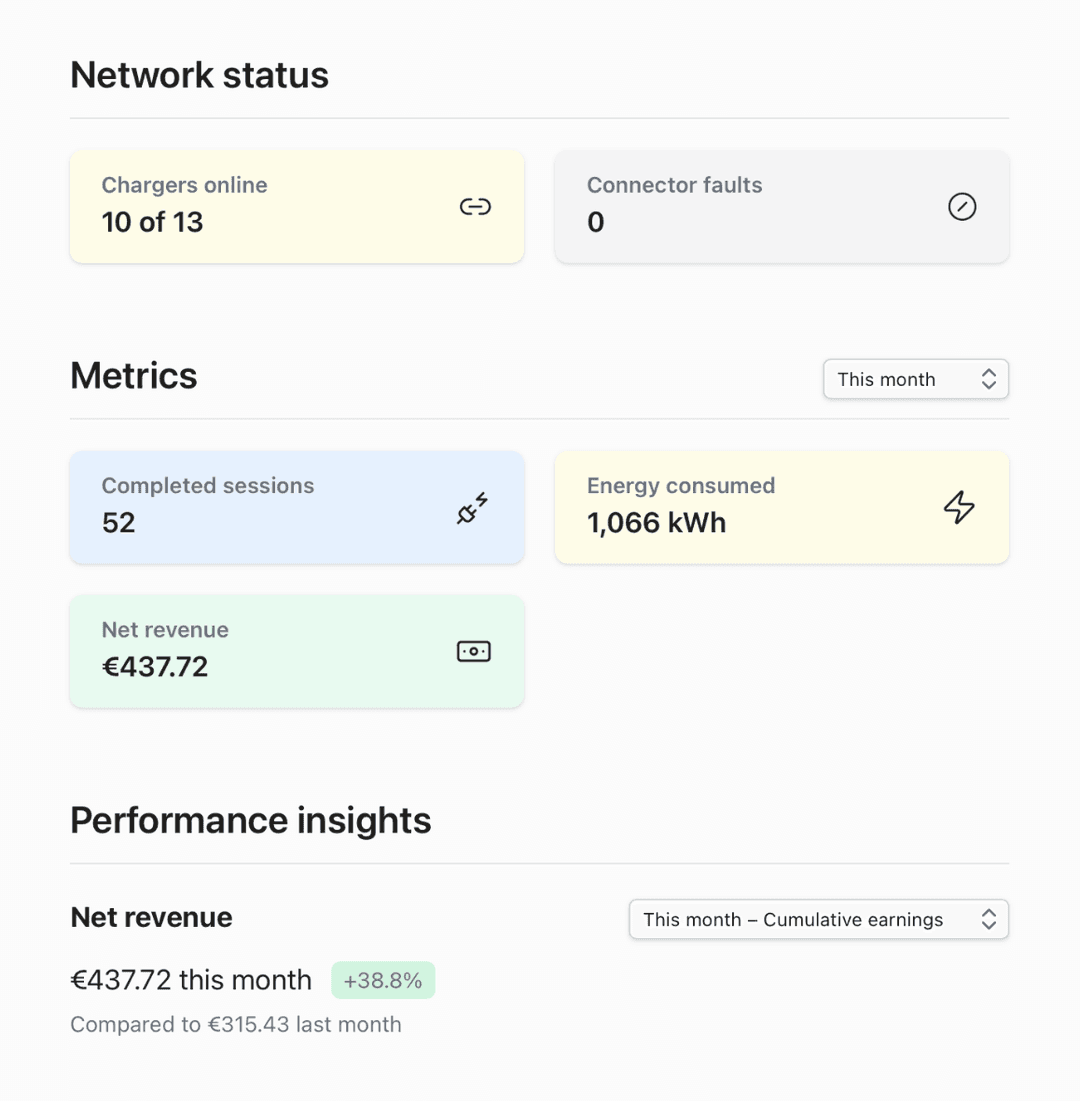The height and width of the screenshot is (1101, 1080).
Task: Click the Network status heading
Action: pyautogui.click(x=198, y=74)
